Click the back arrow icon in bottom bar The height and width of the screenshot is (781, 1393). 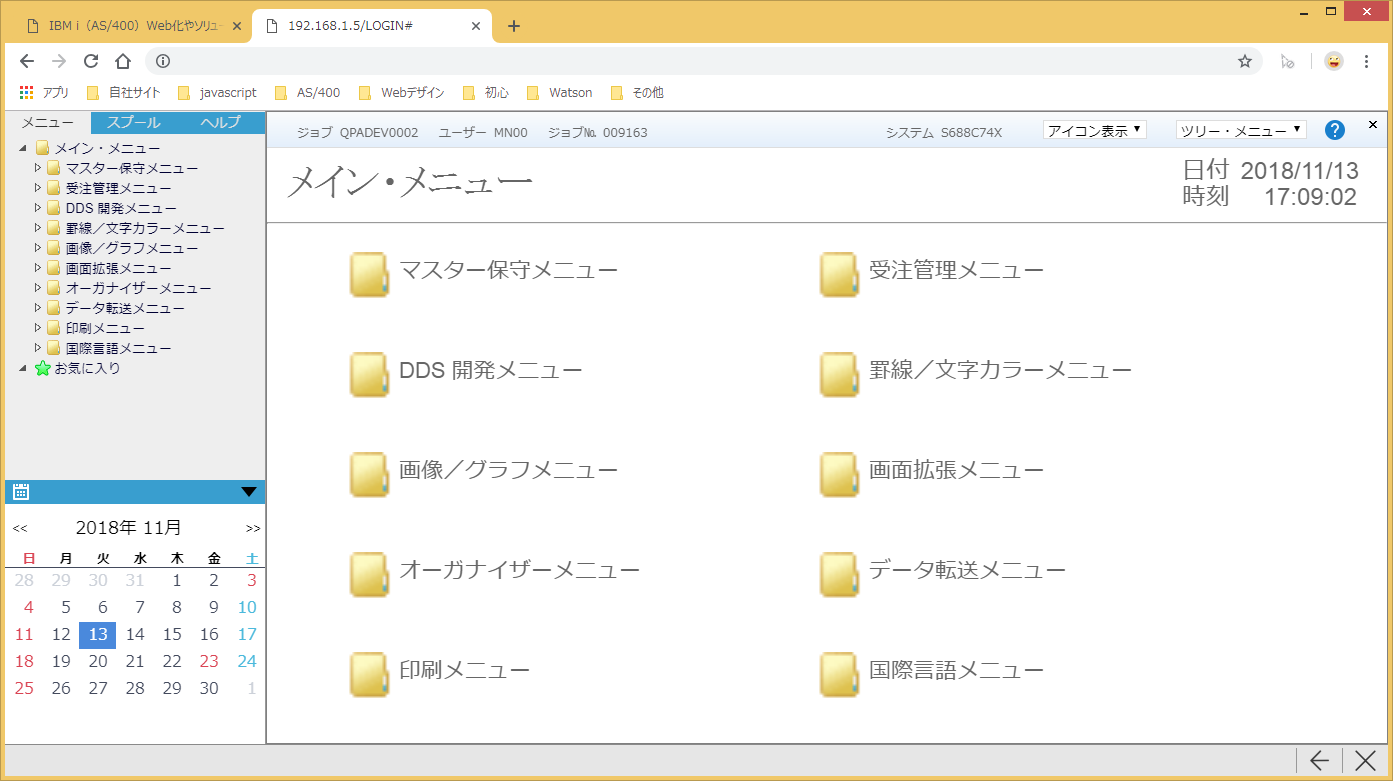pyautogui.click(x=1319, y=761)
